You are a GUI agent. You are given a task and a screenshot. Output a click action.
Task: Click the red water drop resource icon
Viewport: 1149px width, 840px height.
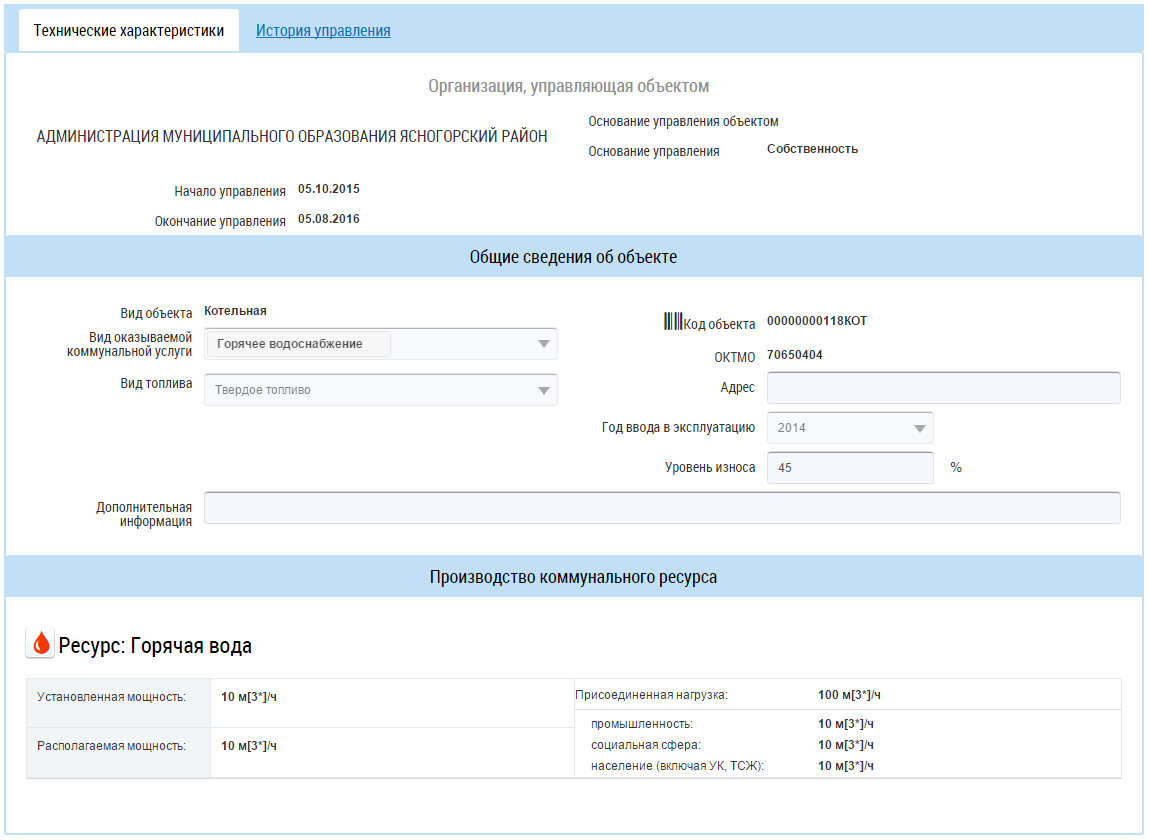(40, 644)
